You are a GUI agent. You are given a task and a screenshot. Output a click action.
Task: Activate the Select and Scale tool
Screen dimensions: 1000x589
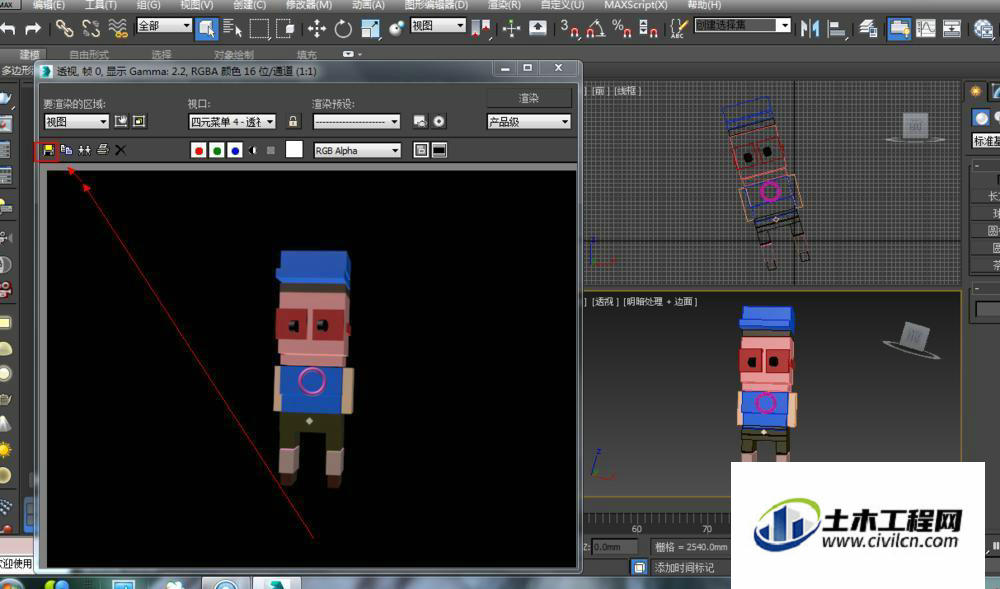(x=370, y=29)
